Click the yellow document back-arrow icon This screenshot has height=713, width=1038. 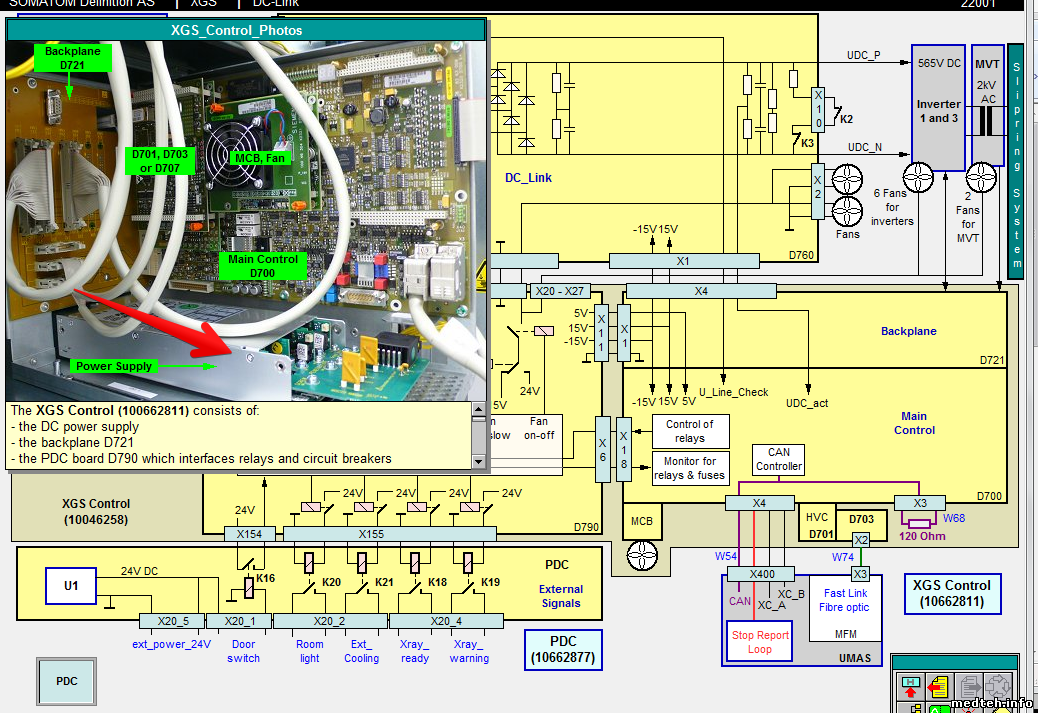point(938,688)
